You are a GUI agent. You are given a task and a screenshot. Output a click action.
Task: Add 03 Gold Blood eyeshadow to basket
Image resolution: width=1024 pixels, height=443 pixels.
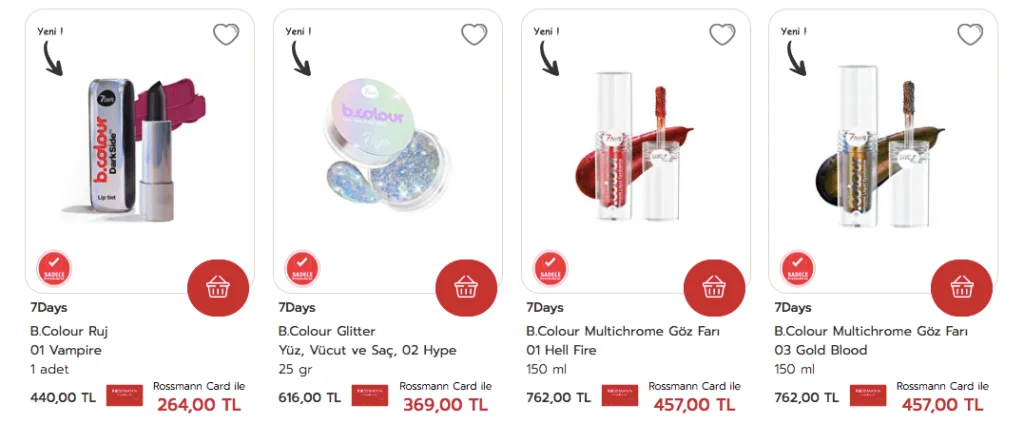coord(961,287)
